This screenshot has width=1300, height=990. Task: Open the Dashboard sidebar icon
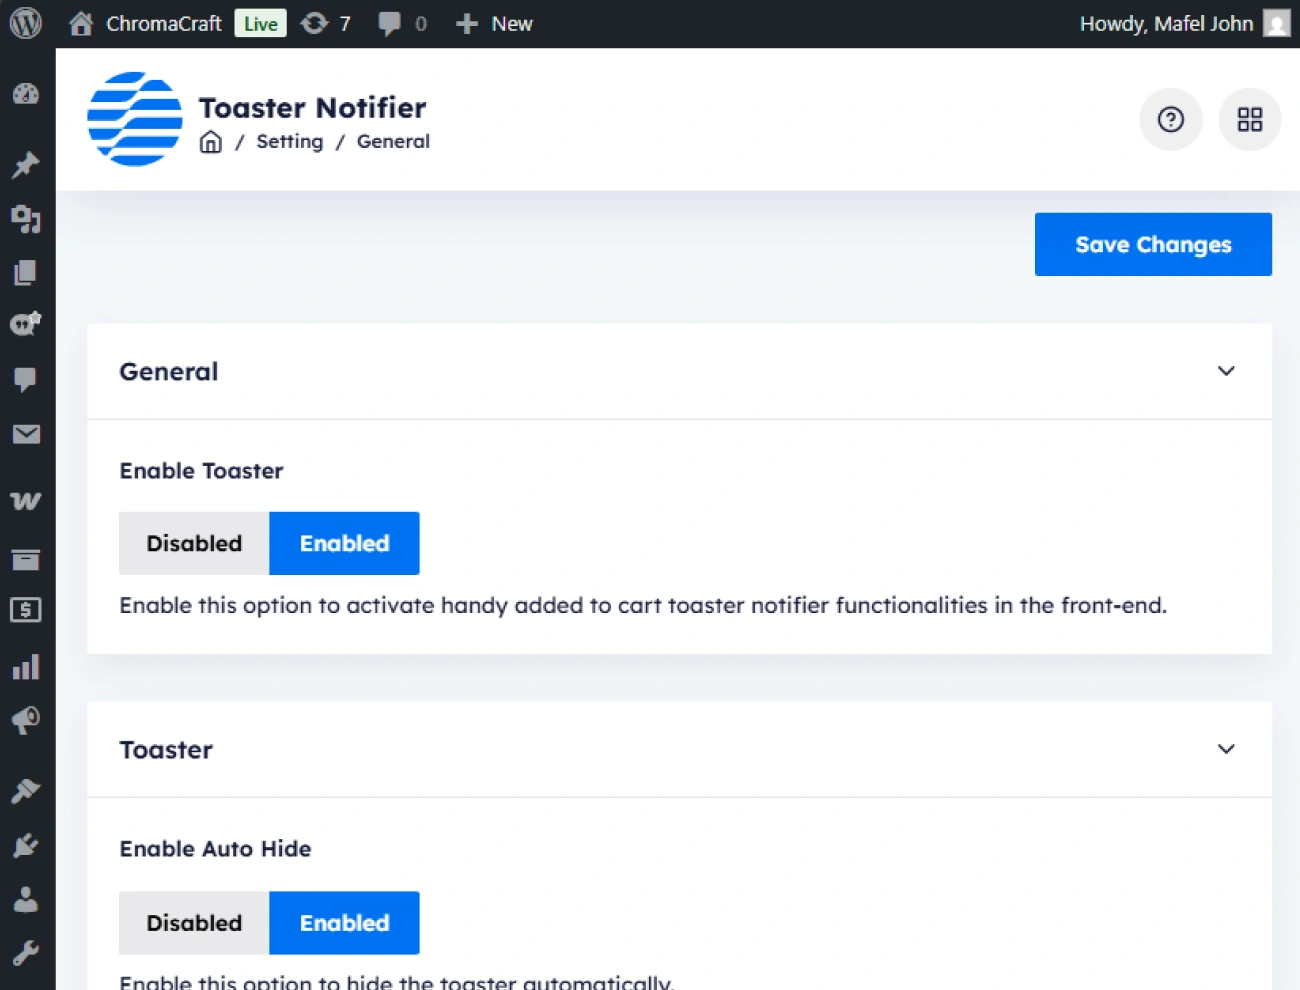point(26,94)
